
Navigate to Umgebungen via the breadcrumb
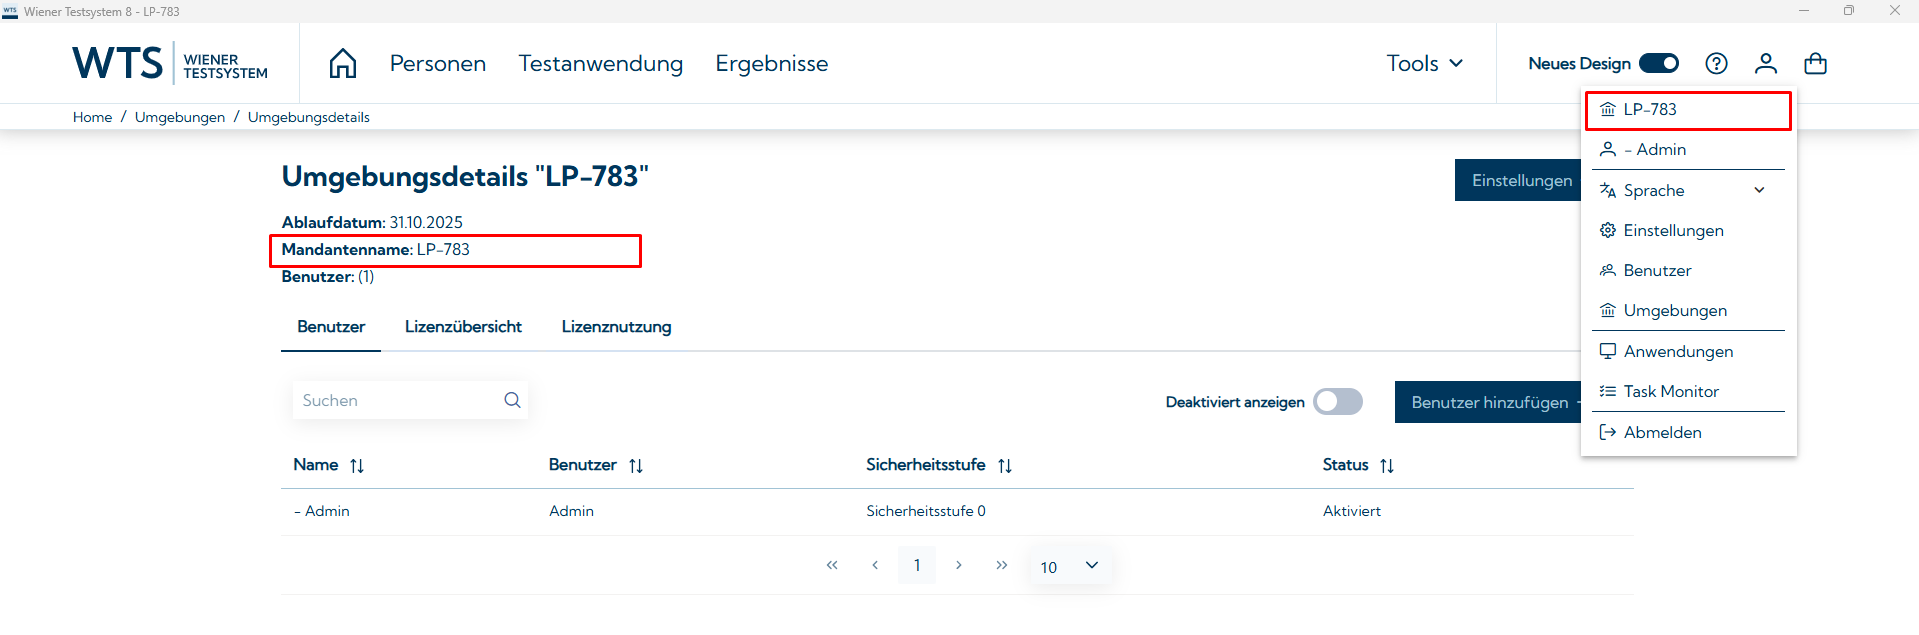tap(180, 117)
